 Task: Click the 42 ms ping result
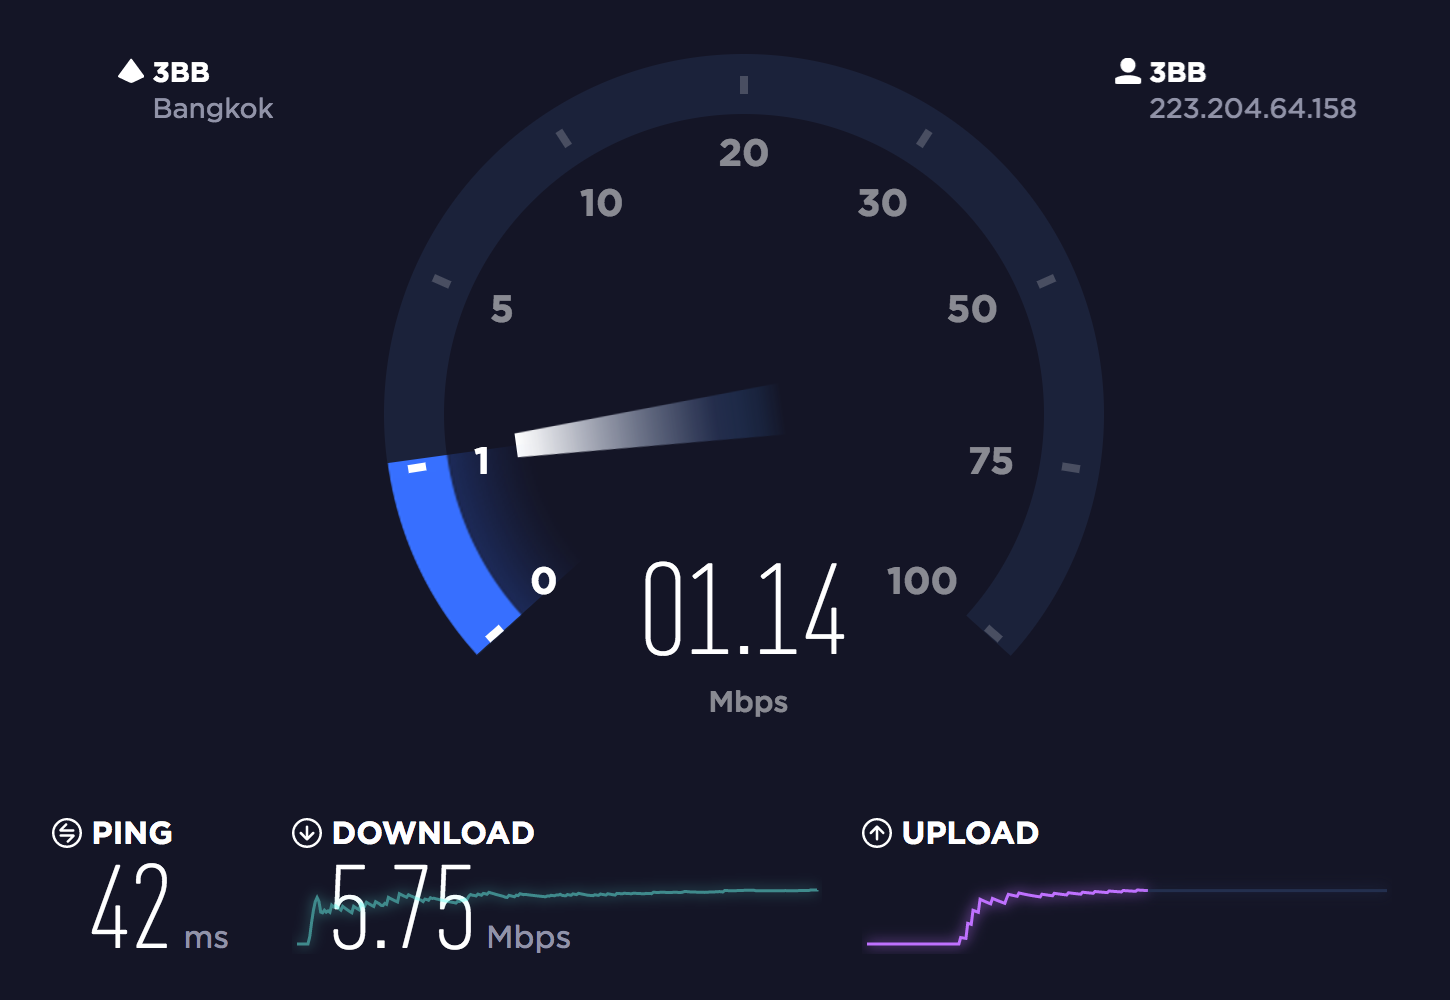(160, 907)
